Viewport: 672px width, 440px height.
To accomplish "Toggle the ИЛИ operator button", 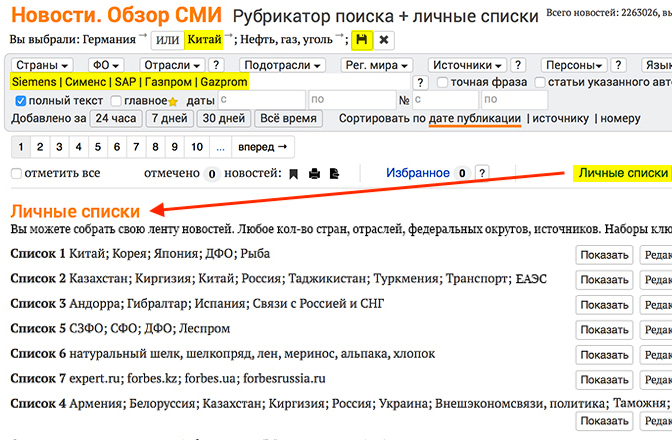I will [167, 40].
